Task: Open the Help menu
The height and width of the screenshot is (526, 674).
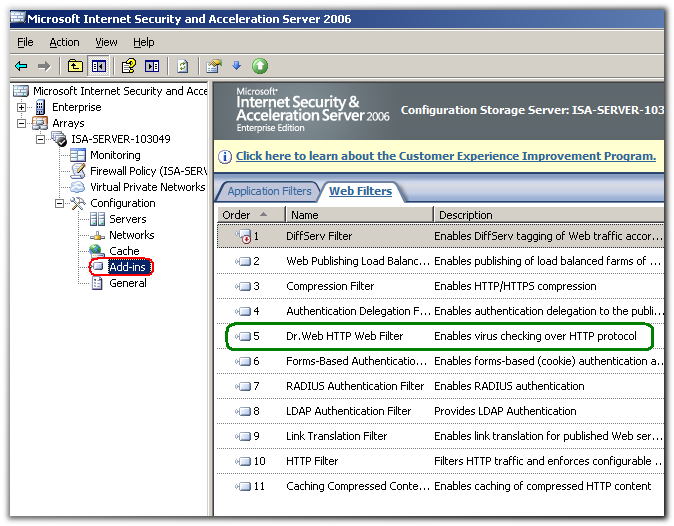Action: [x=144, y=42]
